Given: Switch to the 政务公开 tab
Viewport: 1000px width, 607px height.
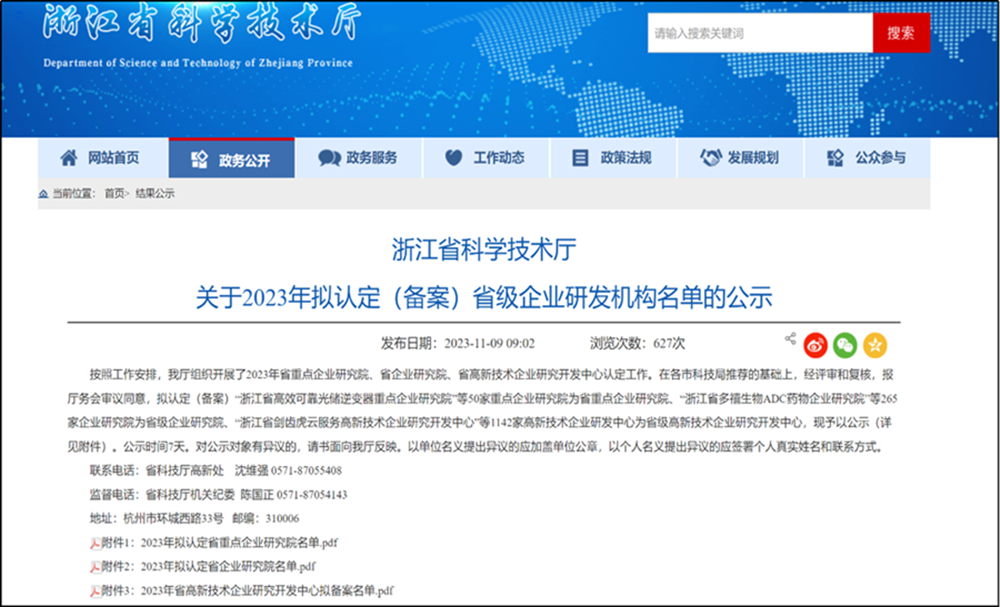Looking at the screenshot, I should [233, 158].
